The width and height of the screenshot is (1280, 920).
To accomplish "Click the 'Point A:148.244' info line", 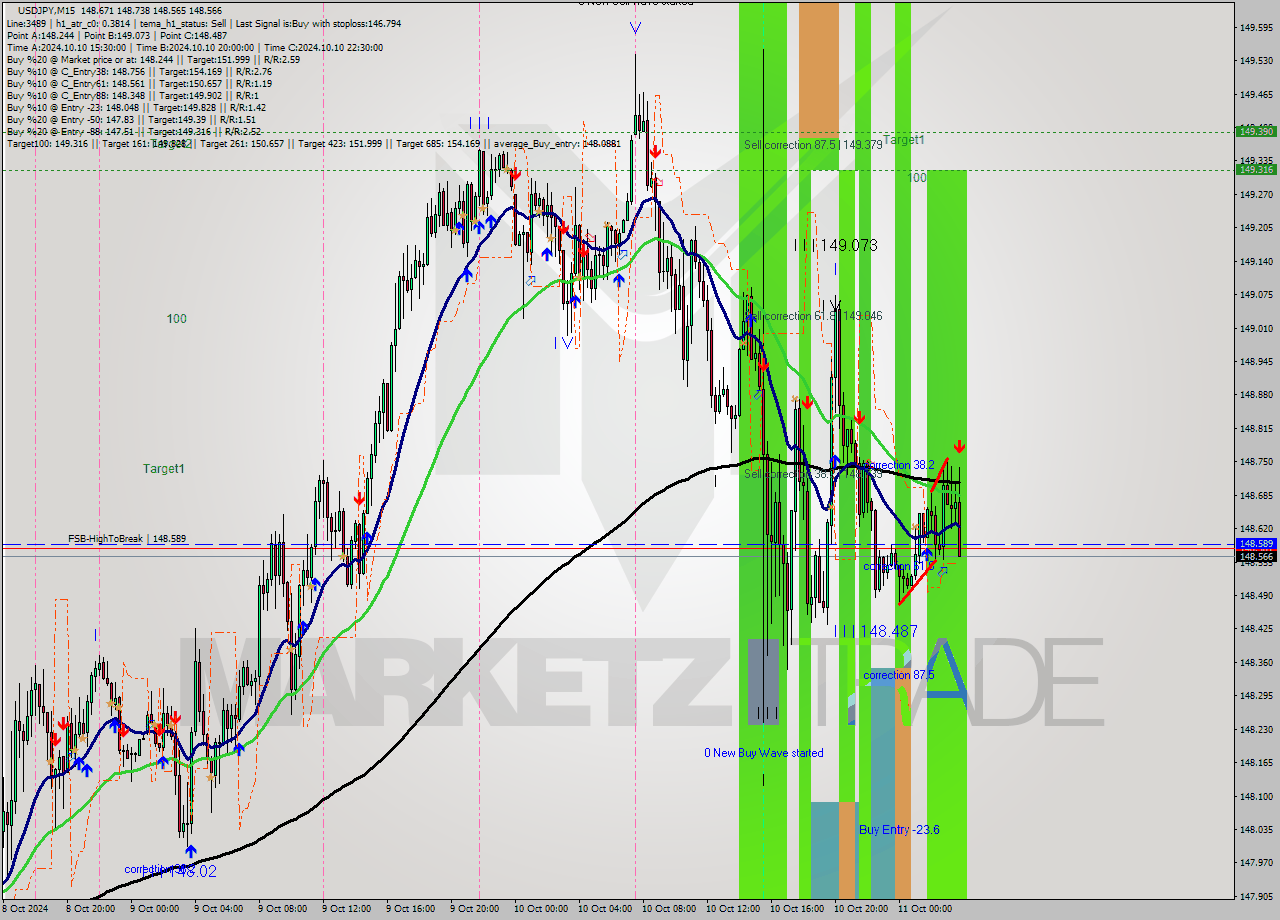I will pos(119,35).
